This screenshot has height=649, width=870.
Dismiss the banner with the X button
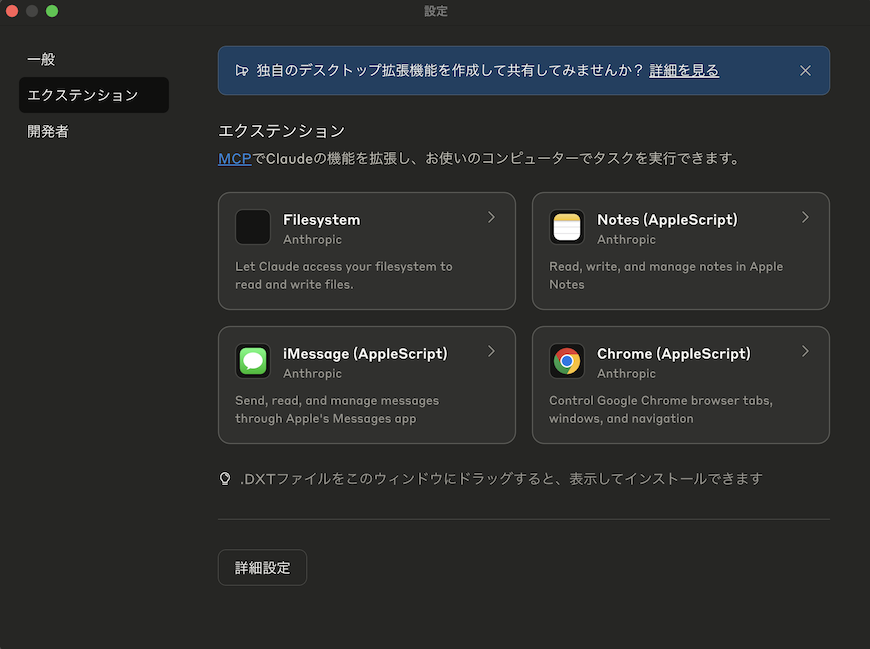click(x=805, y=70)
